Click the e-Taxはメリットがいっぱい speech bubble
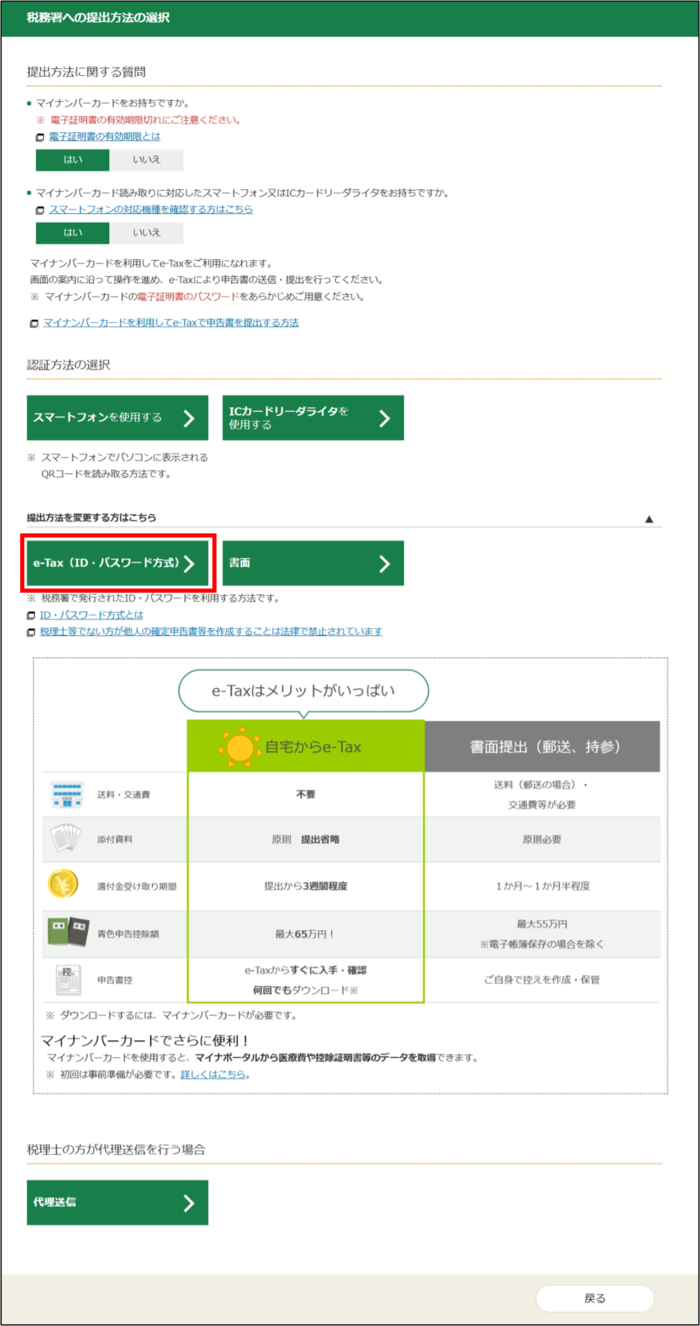Screen dimensions: 700x1326 304,690
